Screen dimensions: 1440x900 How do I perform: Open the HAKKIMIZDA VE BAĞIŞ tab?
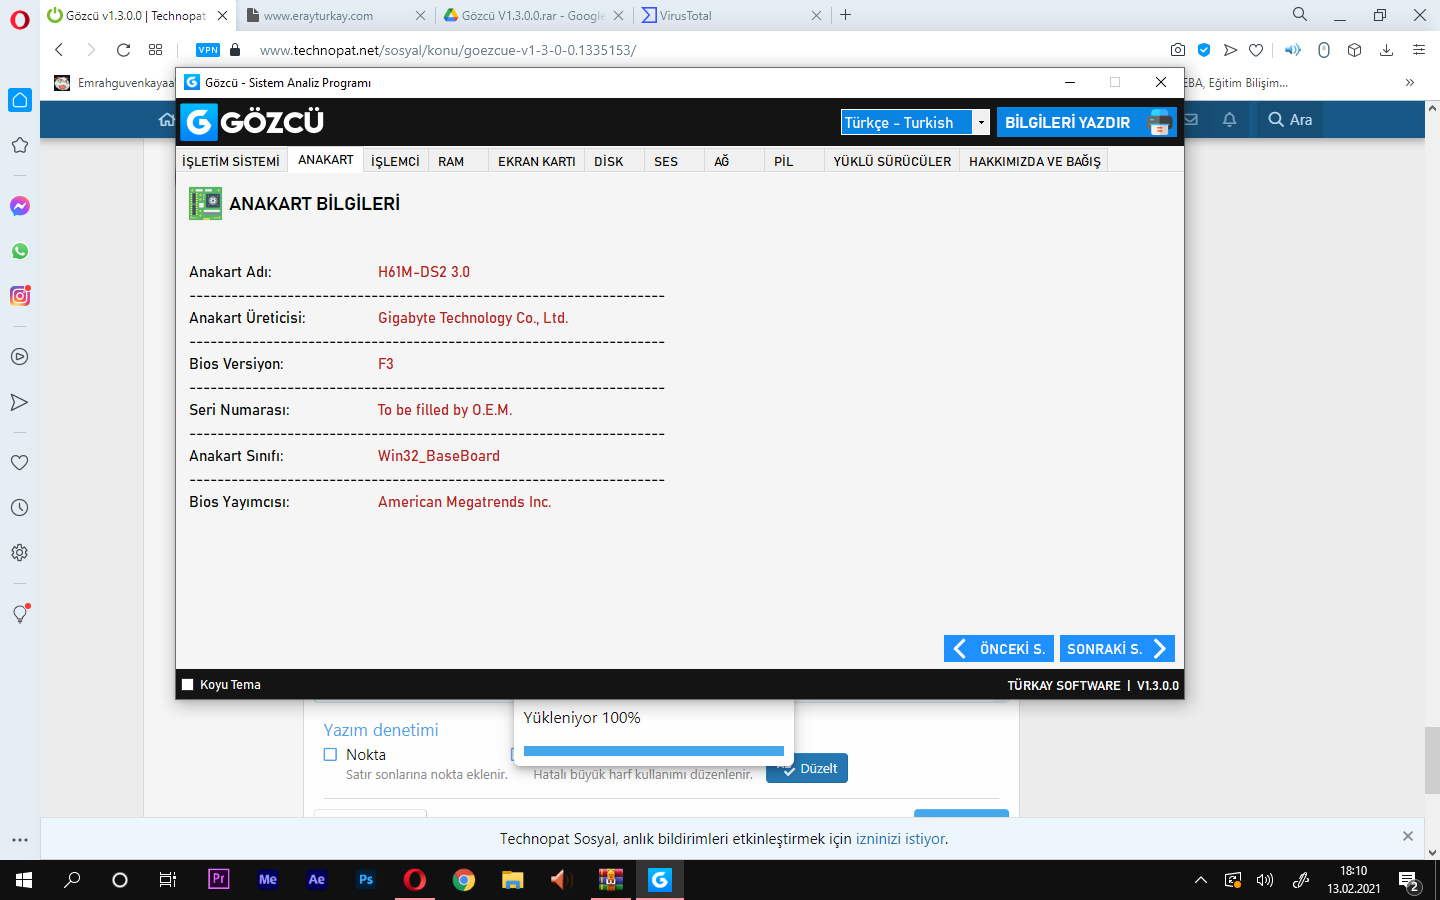1035,161
